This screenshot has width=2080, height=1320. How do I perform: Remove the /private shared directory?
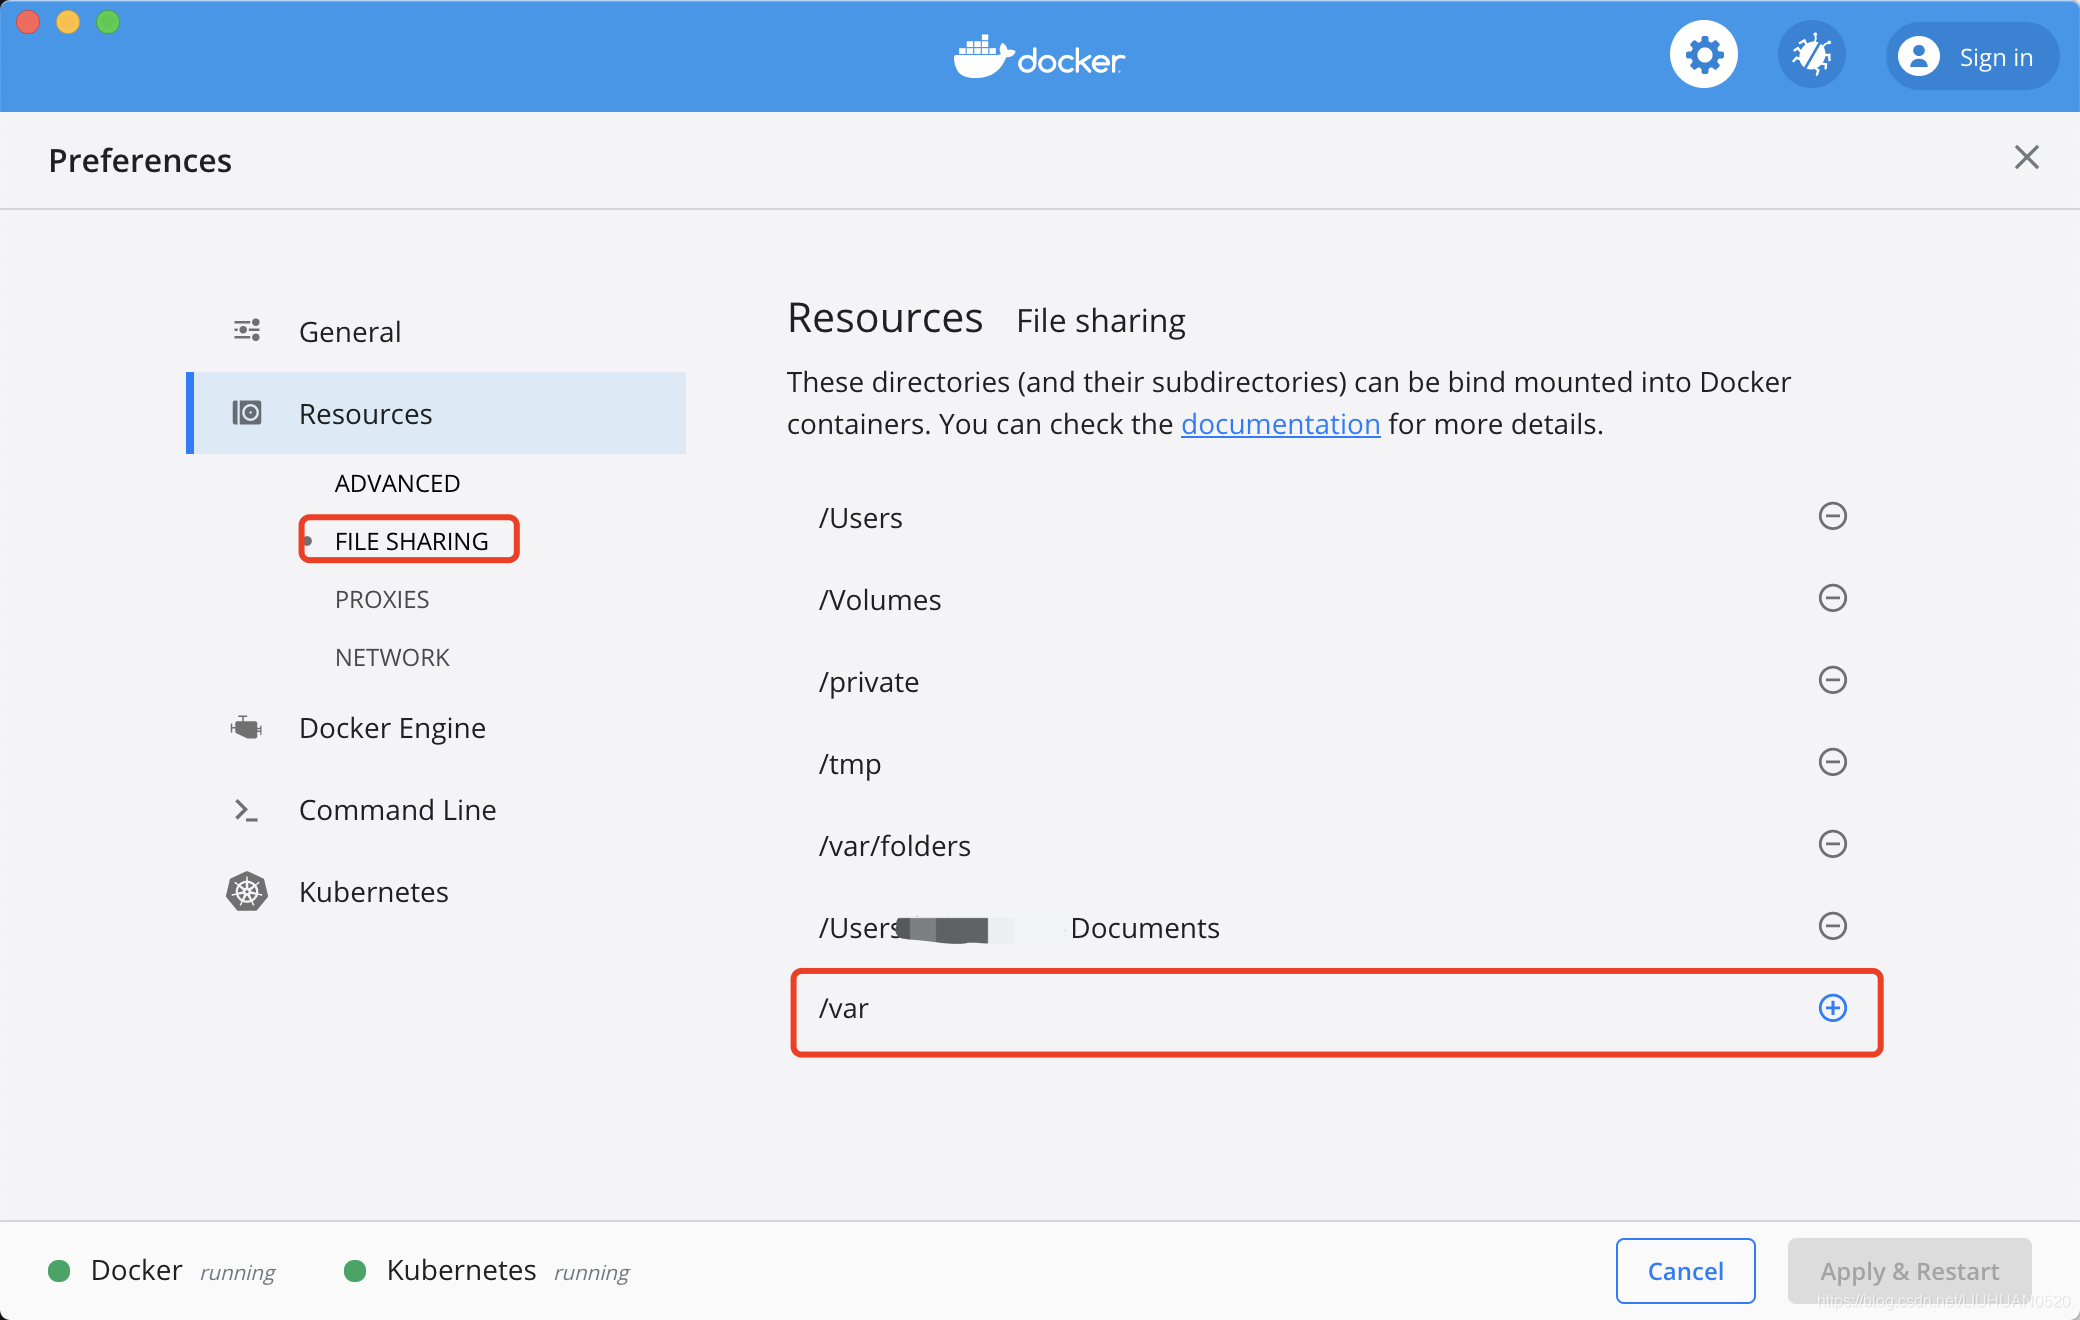[1832, 680]
